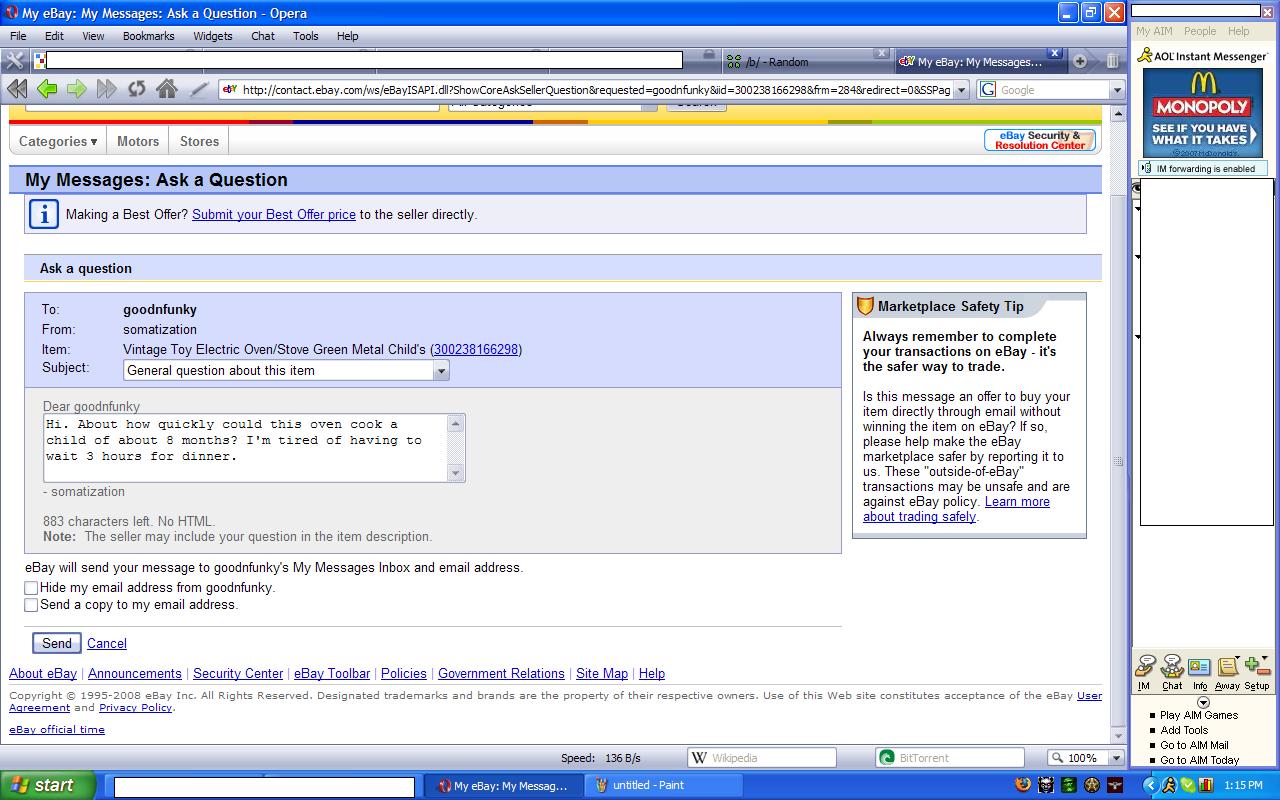Click Play AIM Games link
Image resolution: width=1280 pixels, height=800 pixels.
pyautogui.click(x=1199, y=715)
